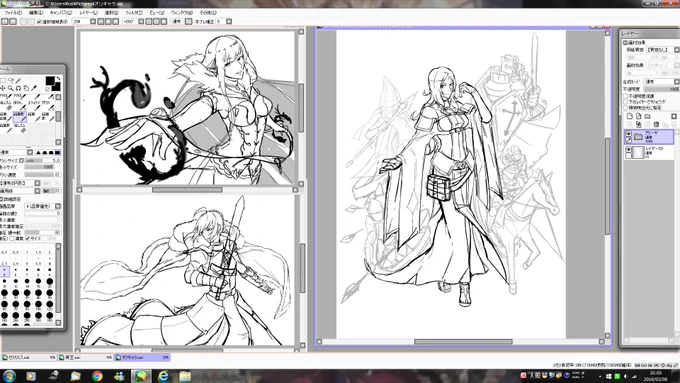Select the move tool in tool panel
680x383 pixels.
coord(3,88)
